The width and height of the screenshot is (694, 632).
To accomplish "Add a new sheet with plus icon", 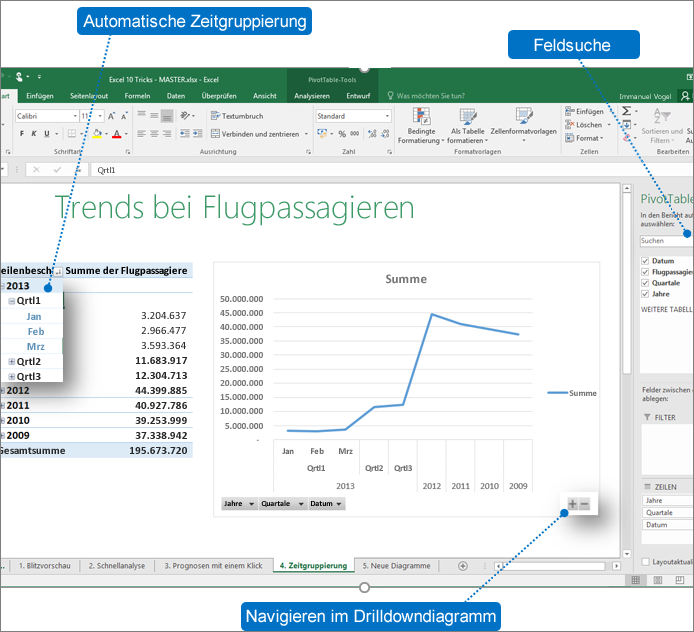I will coord(463,566).
